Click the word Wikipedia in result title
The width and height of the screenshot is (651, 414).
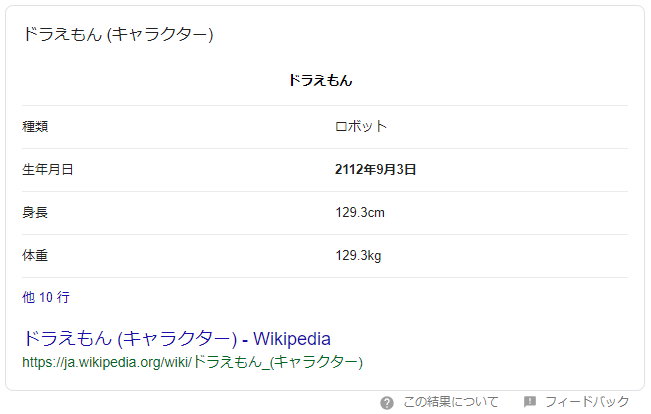click(292, 339)
